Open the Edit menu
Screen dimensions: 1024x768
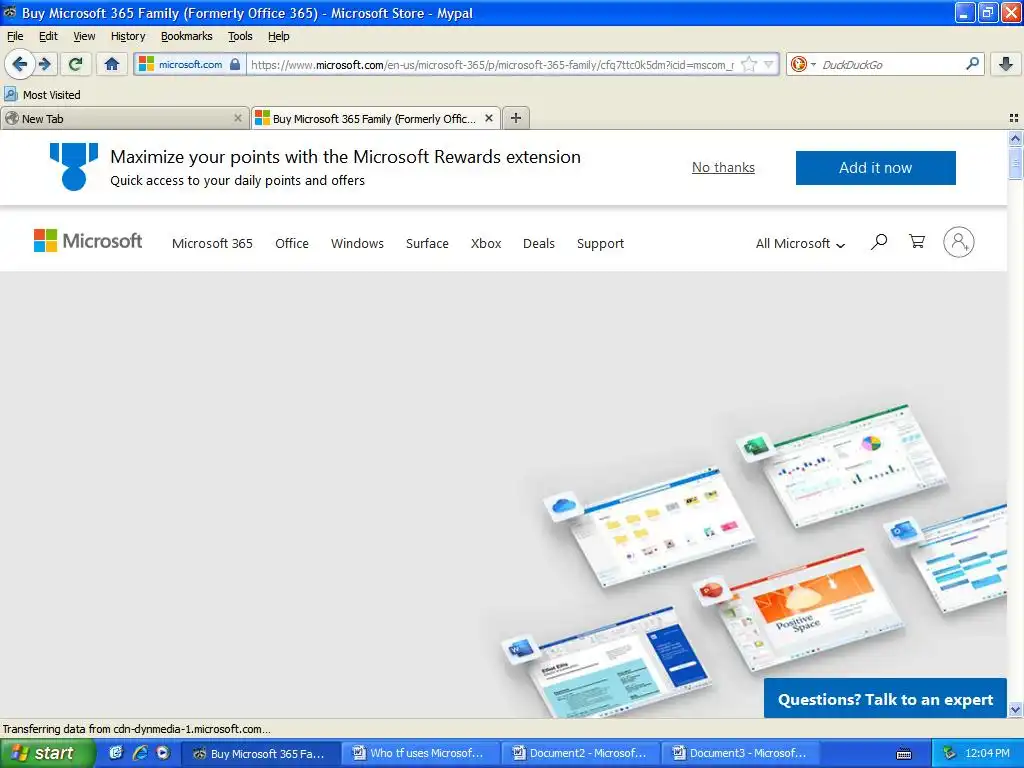(x=48, y=36)
